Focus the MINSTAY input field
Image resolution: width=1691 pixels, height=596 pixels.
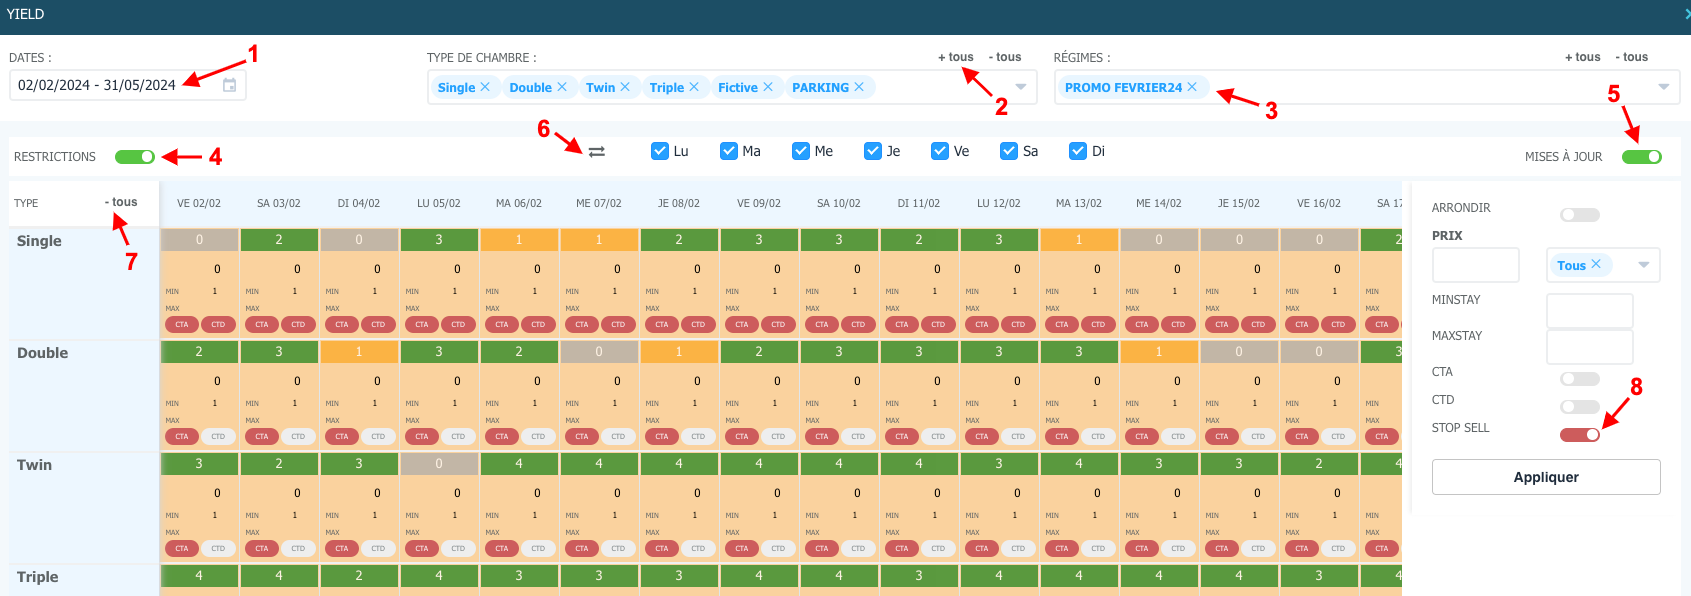tap(1590, 311)
